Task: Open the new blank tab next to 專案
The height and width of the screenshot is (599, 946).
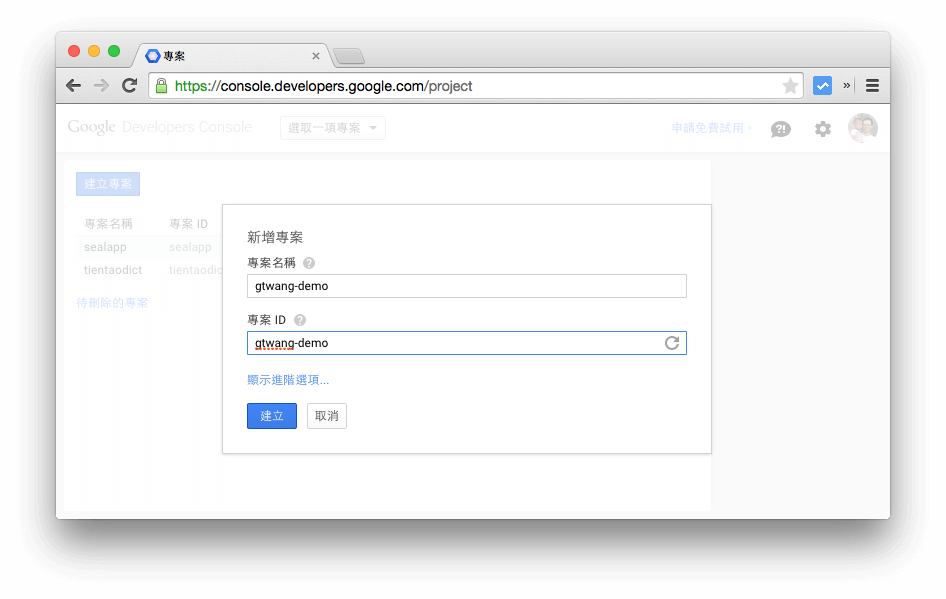Action: (x=348, y=56)
